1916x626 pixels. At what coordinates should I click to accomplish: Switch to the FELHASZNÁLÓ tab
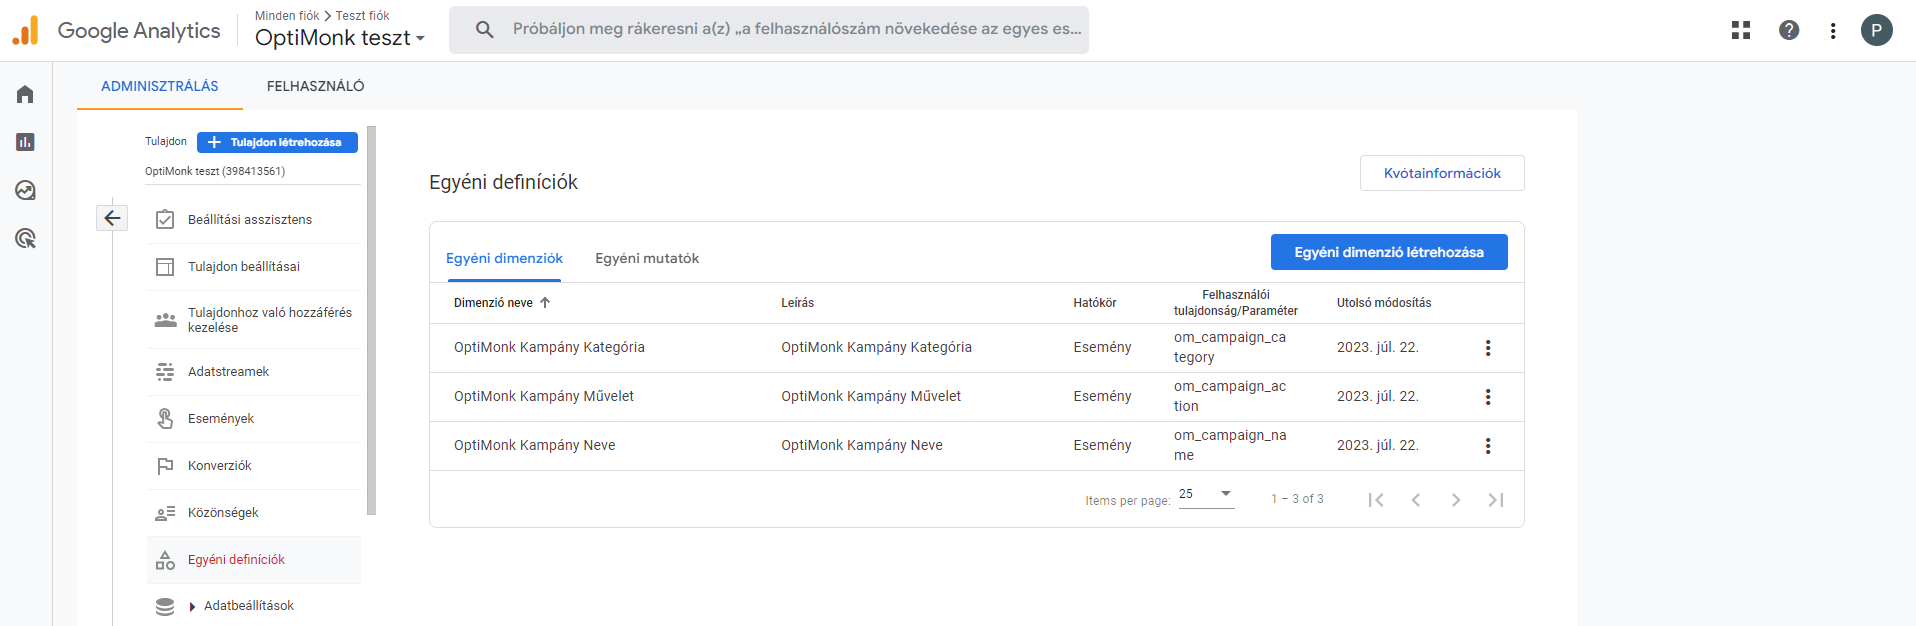point(316,86)
